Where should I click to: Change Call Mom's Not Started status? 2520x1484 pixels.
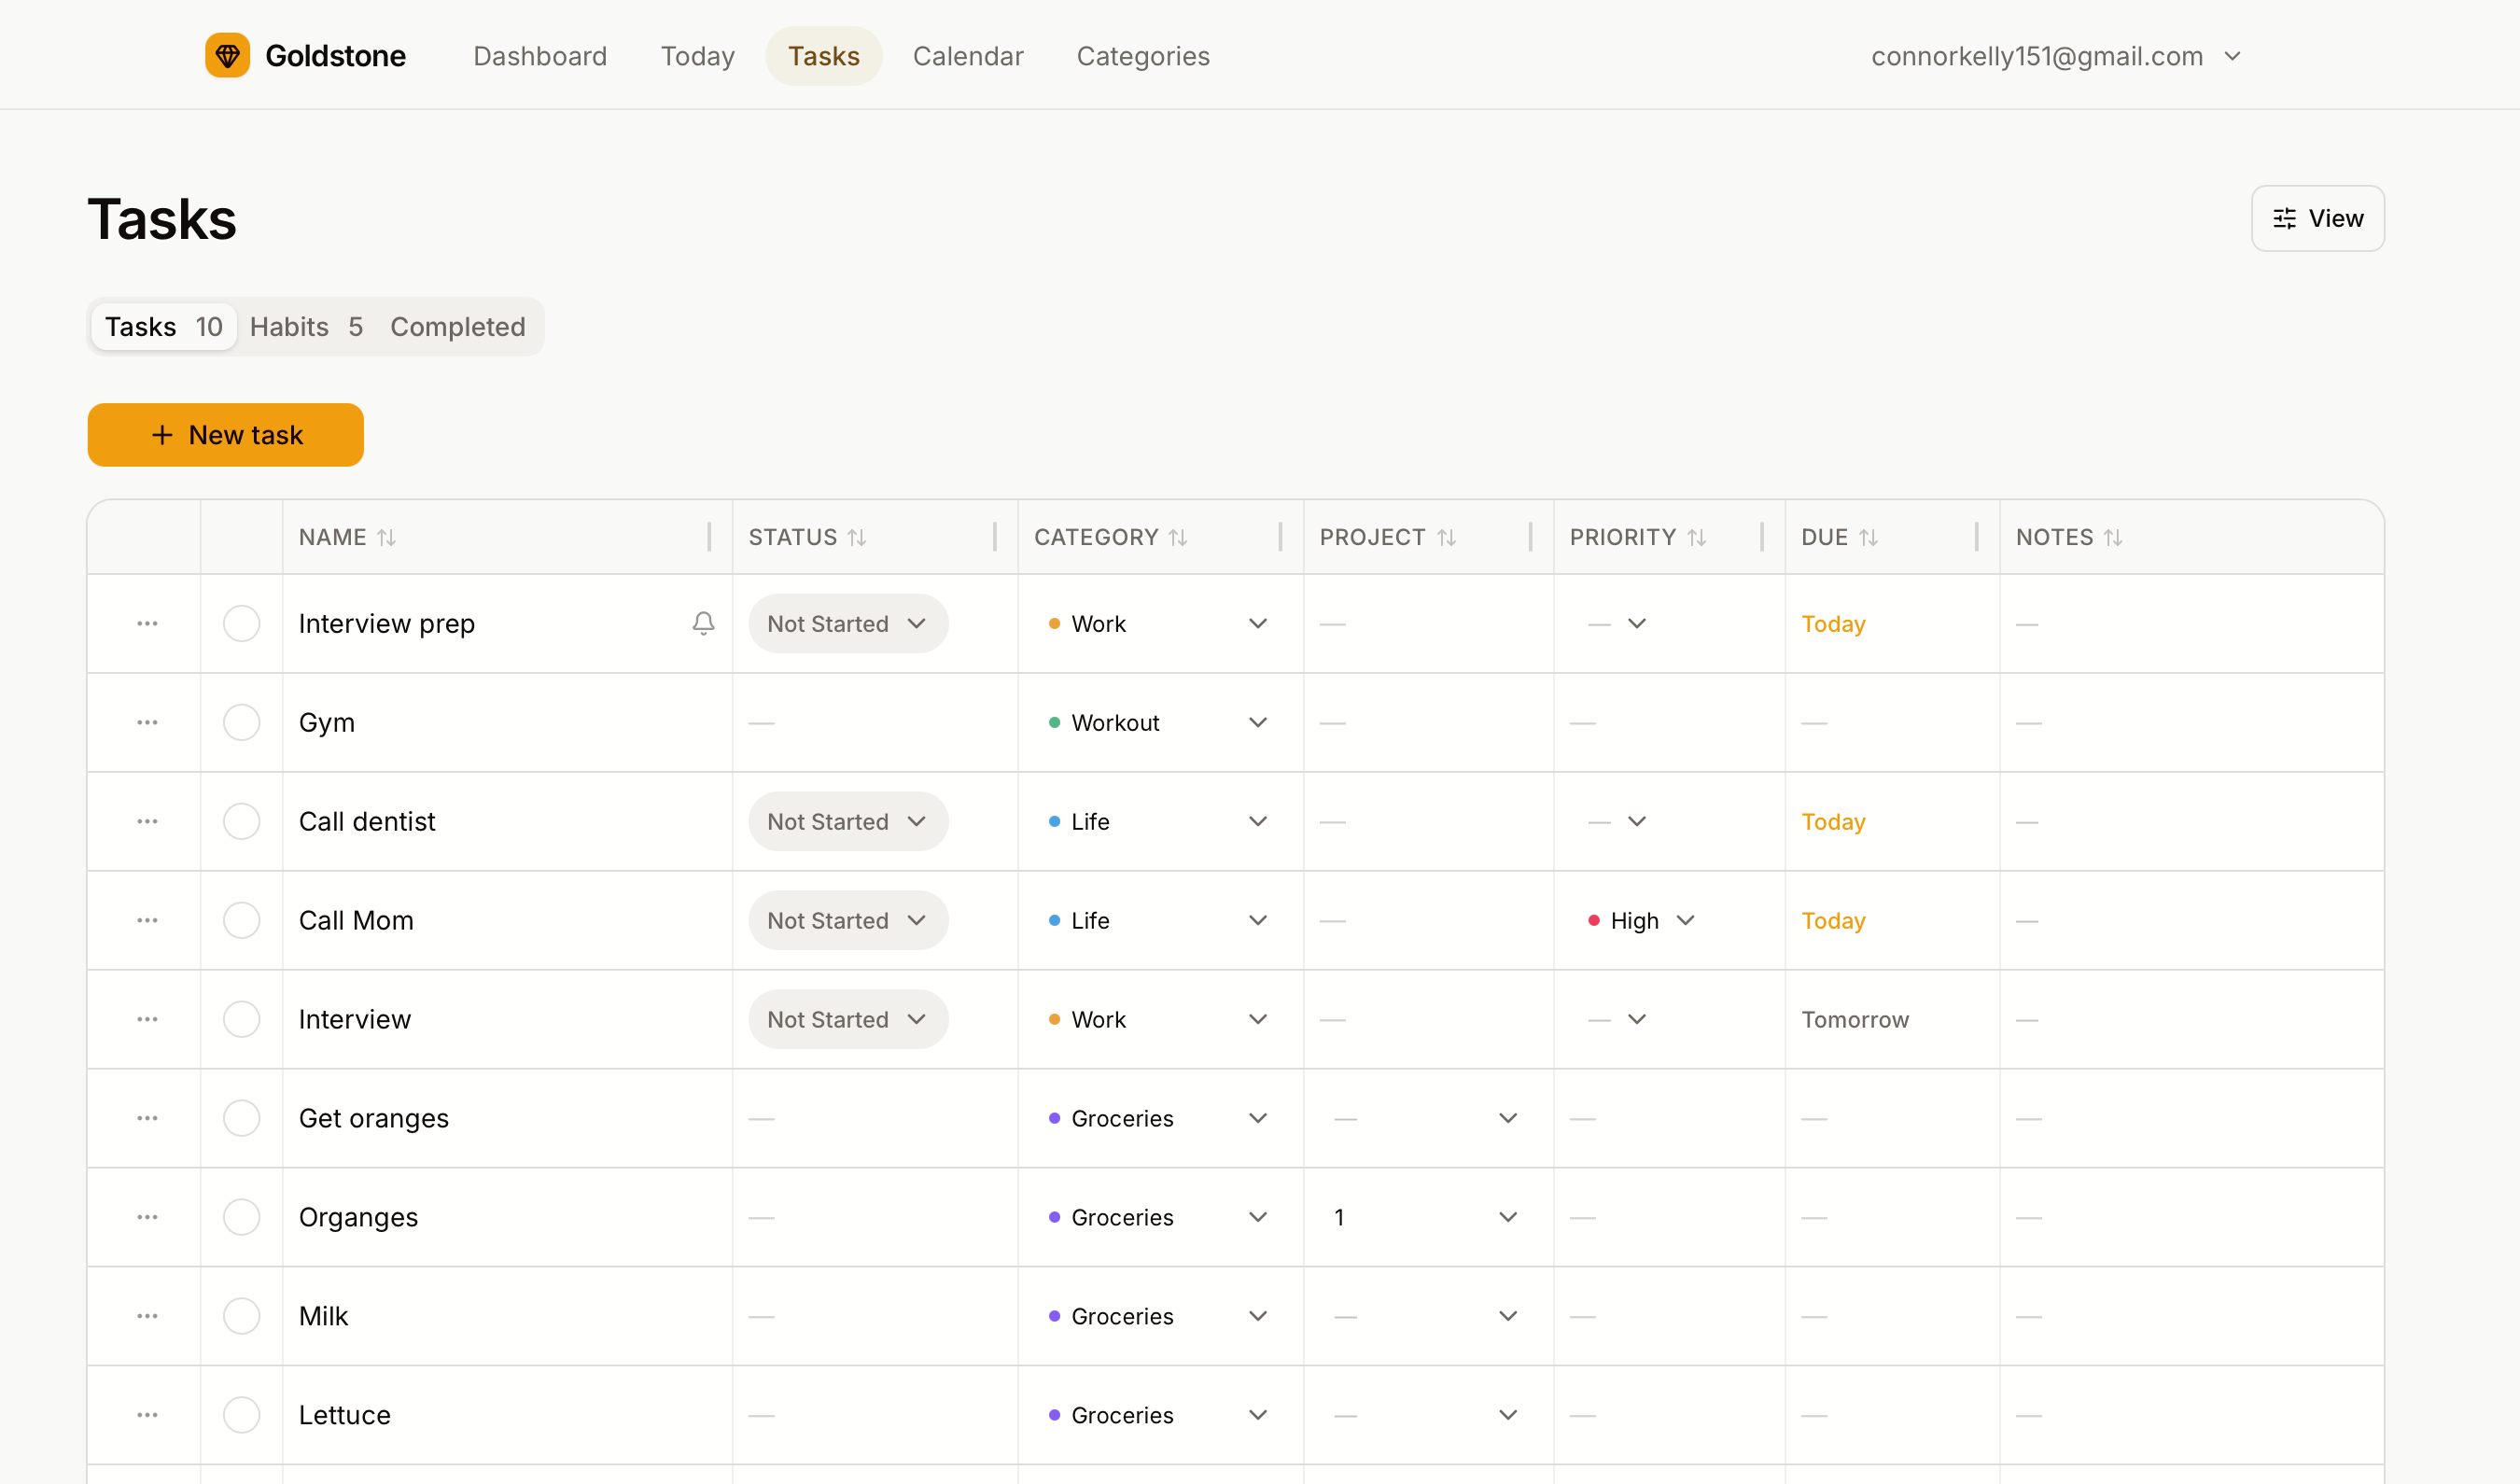click(847, 920)
